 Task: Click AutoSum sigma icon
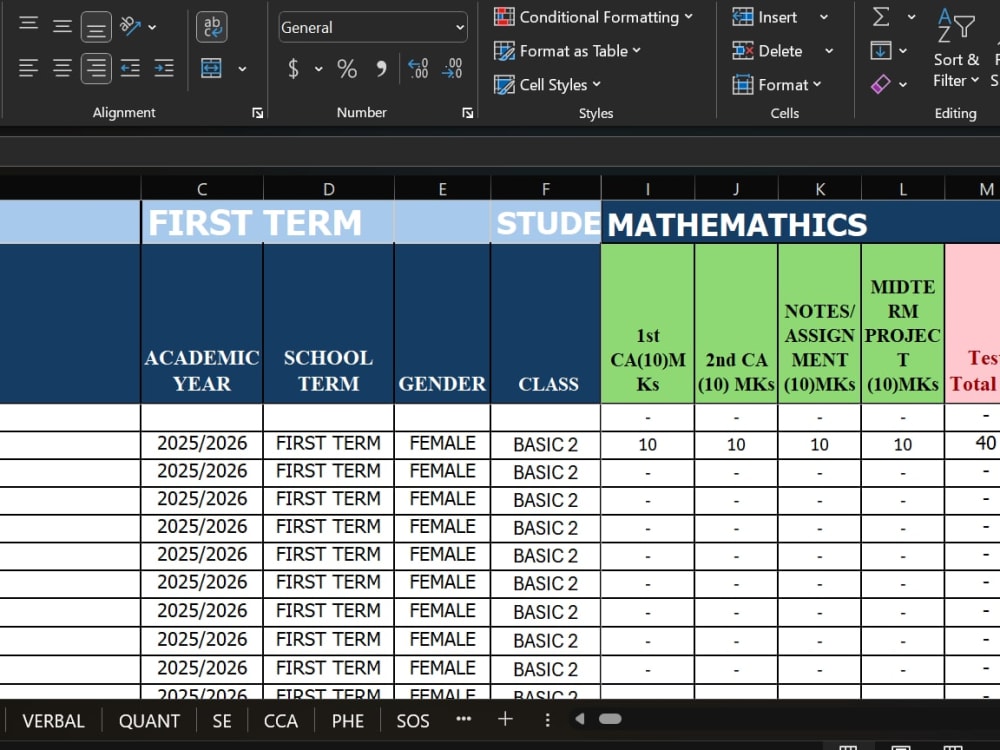pos(881,17)
